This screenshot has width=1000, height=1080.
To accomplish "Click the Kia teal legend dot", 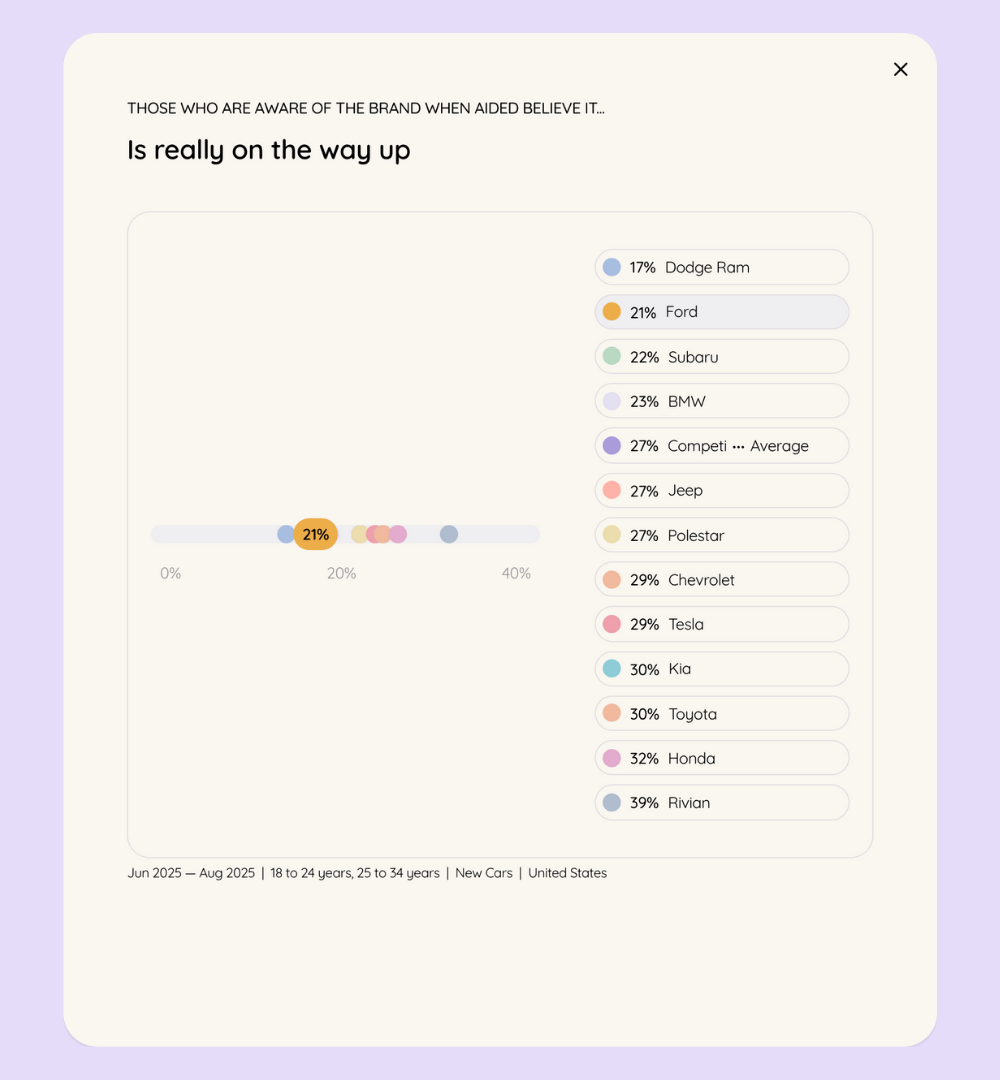I will click(612, 669).
